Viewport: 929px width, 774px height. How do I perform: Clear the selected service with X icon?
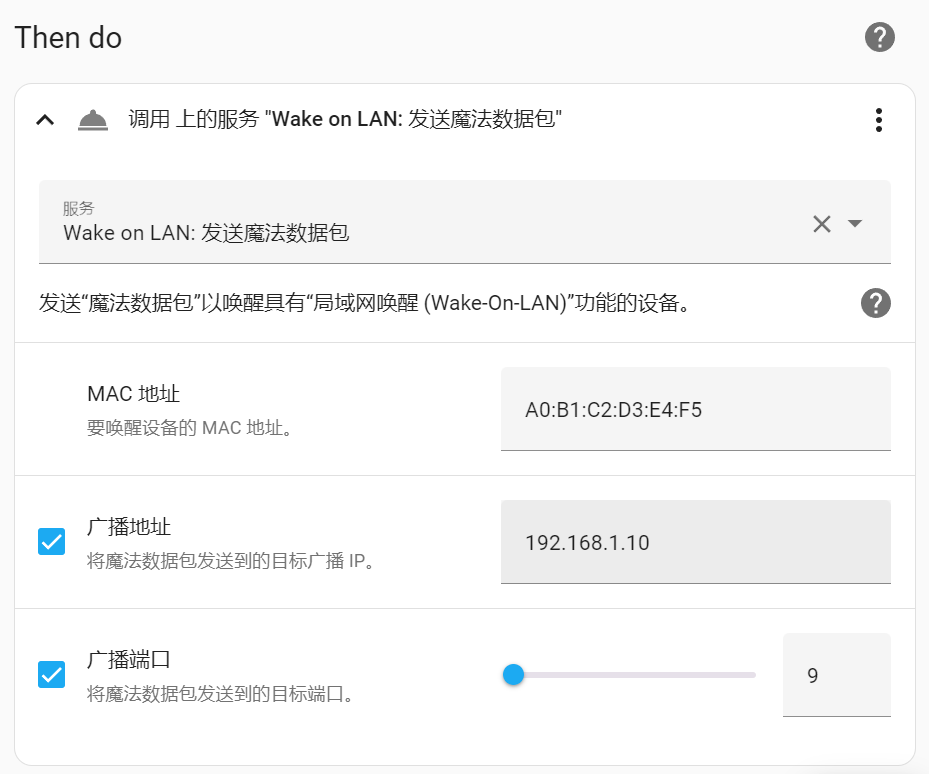click(822, 223)
